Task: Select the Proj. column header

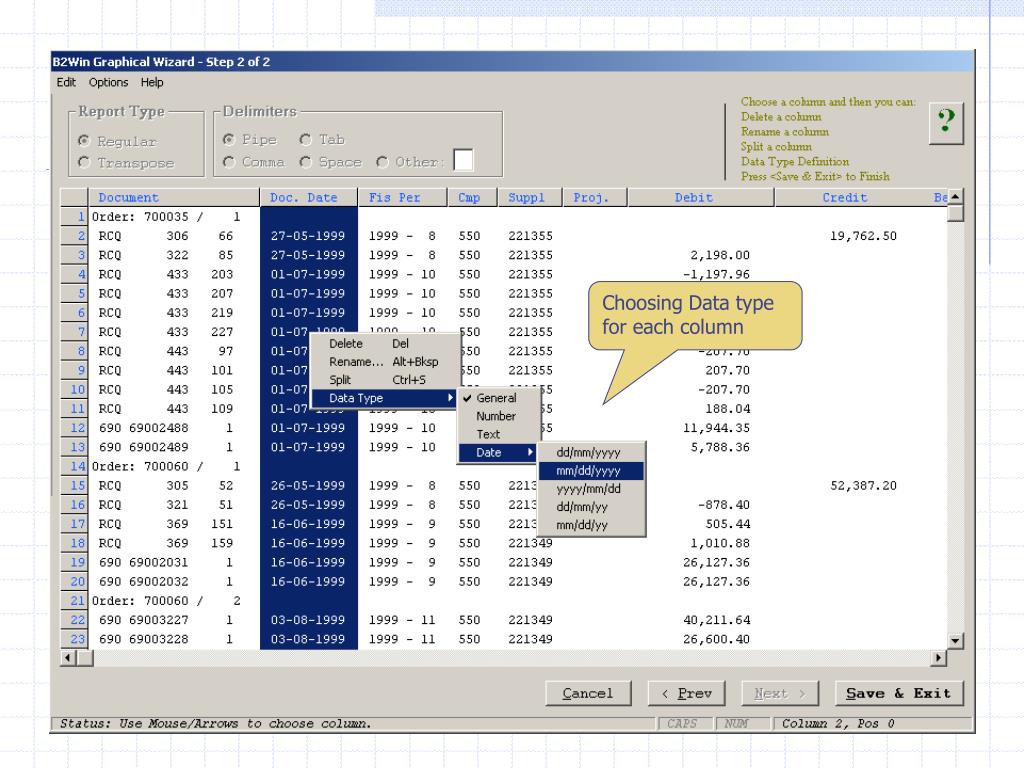Action: click(x=595, y=197)
